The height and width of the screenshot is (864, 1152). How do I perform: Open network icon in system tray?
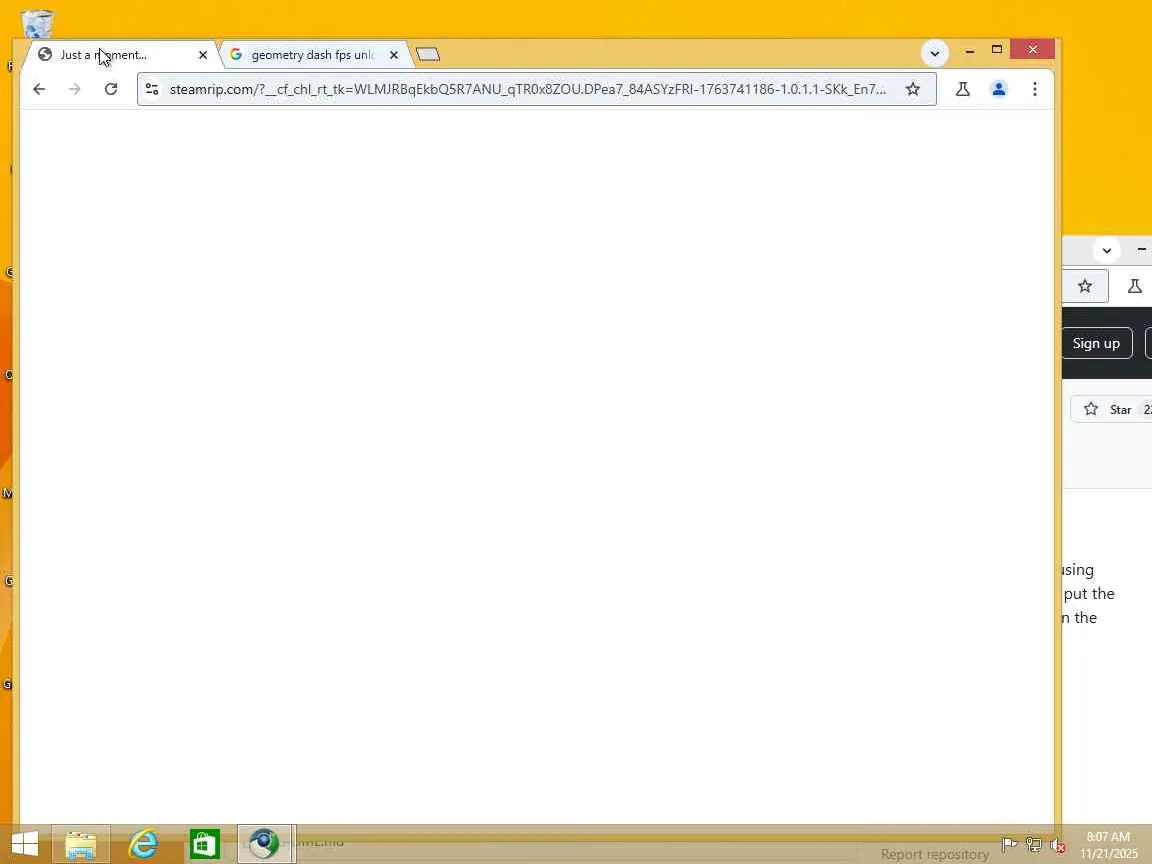1034,845
